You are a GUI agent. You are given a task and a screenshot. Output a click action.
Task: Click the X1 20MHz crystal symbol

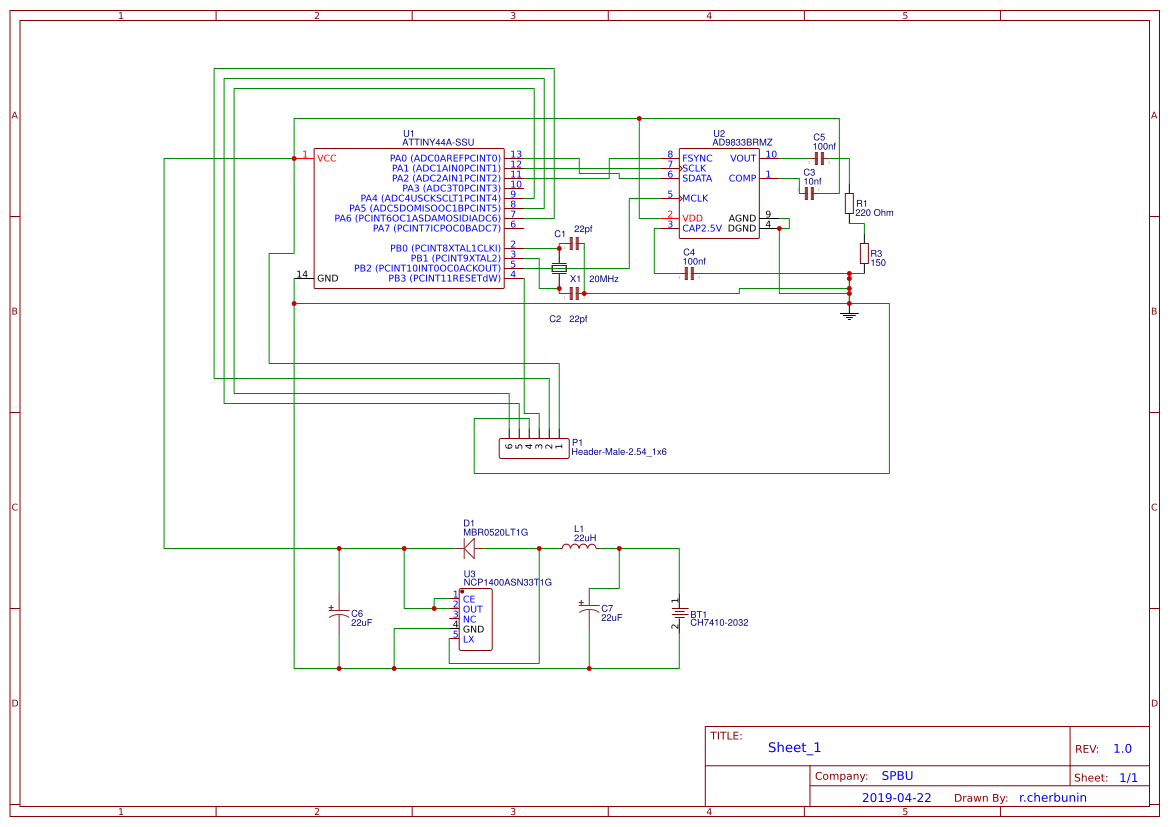(x=559, y=268)
